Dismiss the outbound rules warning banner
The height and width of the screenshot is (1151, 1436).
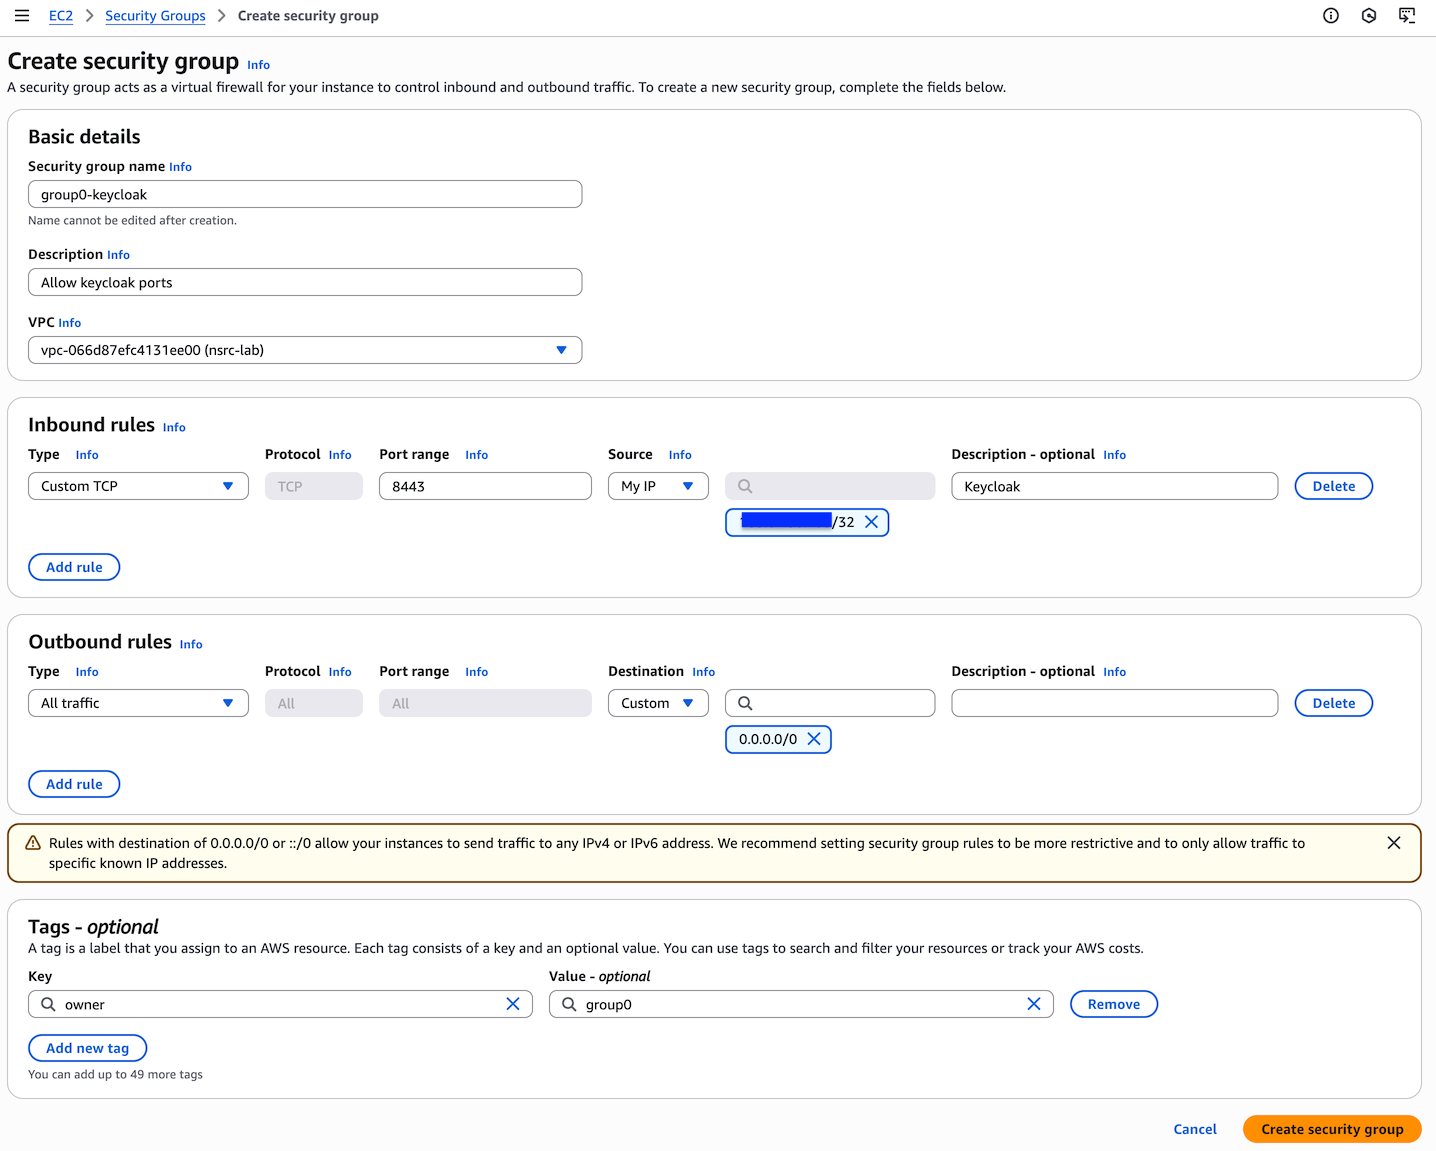pyautogui.click(x=1393, y=843)
